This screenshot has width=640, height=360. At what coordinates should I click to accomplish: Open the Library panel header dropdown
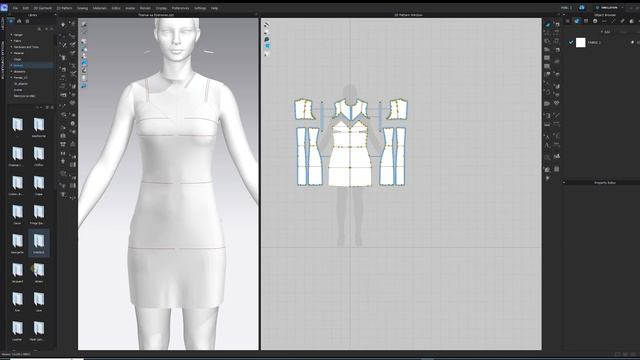tap(55, 15)
